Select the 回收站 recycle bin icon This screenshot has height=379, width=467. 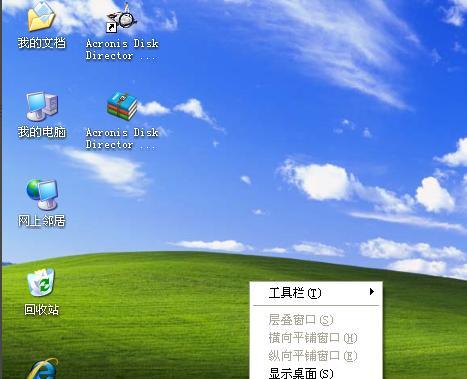point(41,282)
